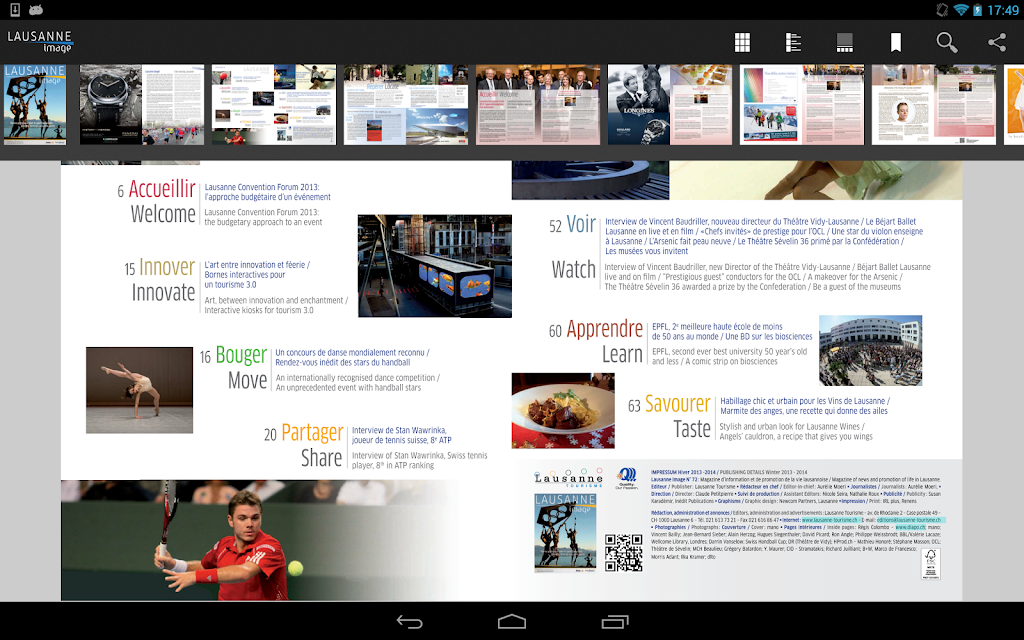Tap the Lausanne Tourisme logo
This screenshot has height=640, width=1024.
568,478
